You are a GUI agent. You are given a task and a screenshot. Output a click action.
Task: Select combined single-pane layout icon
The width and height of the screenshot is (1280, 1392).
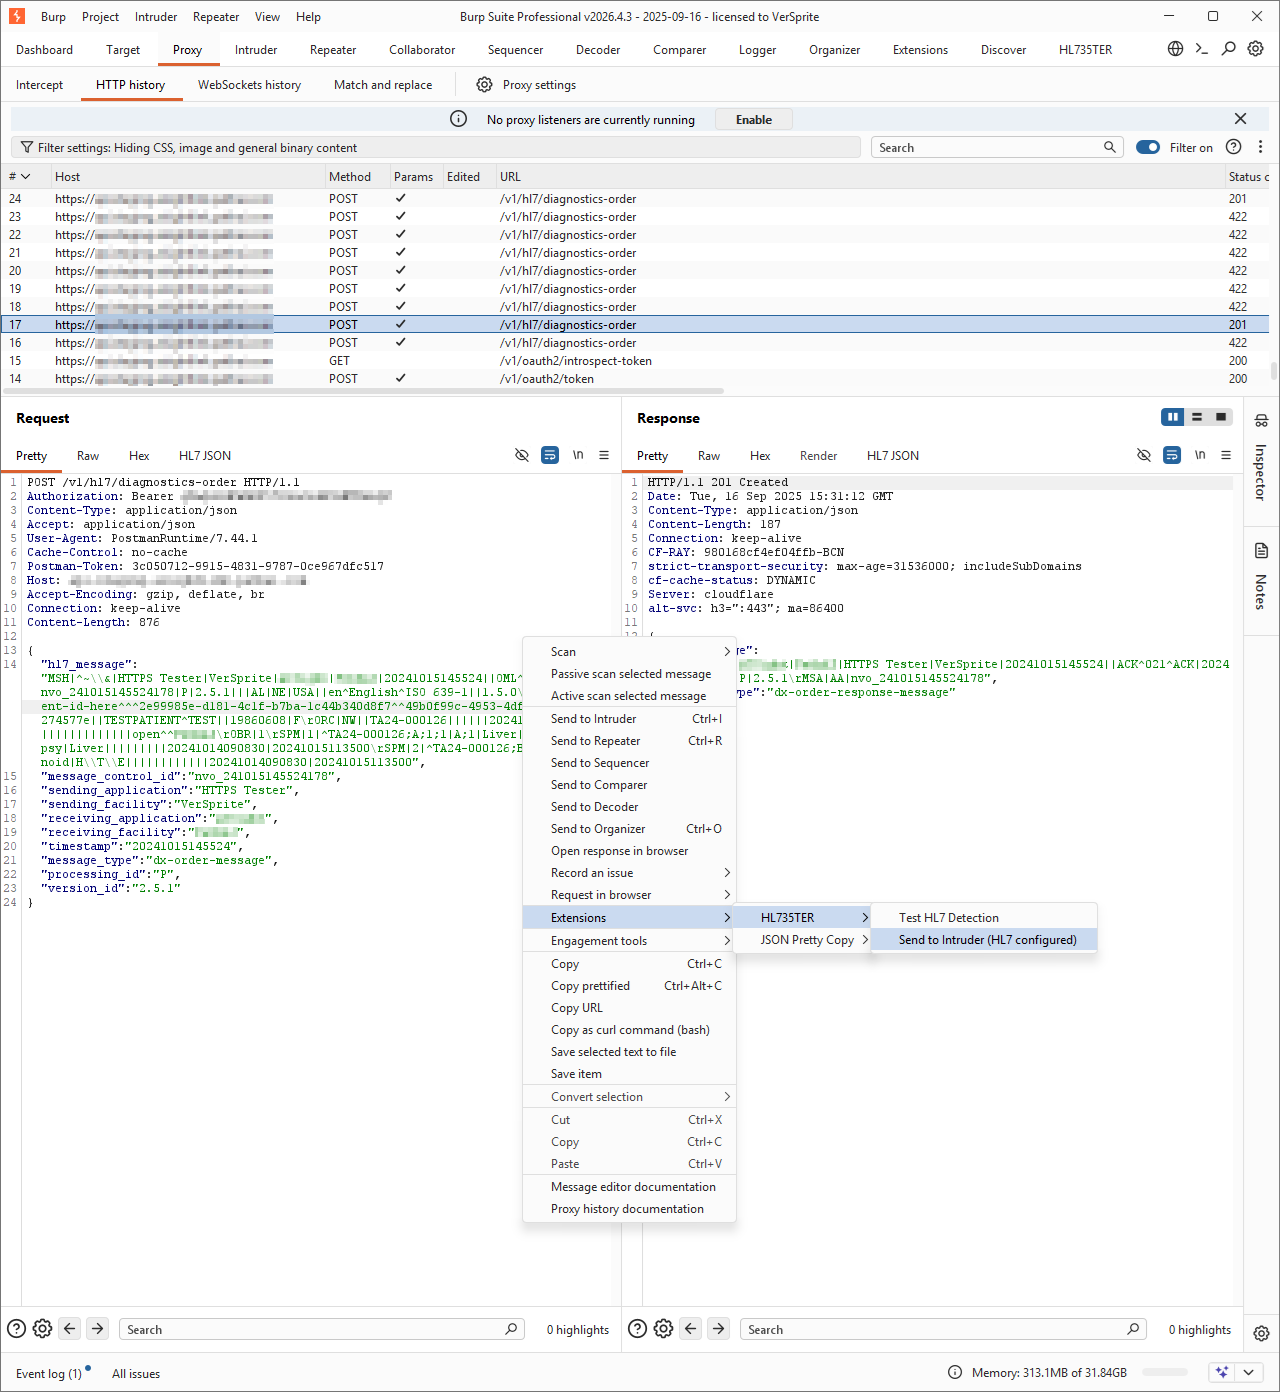1221,417
